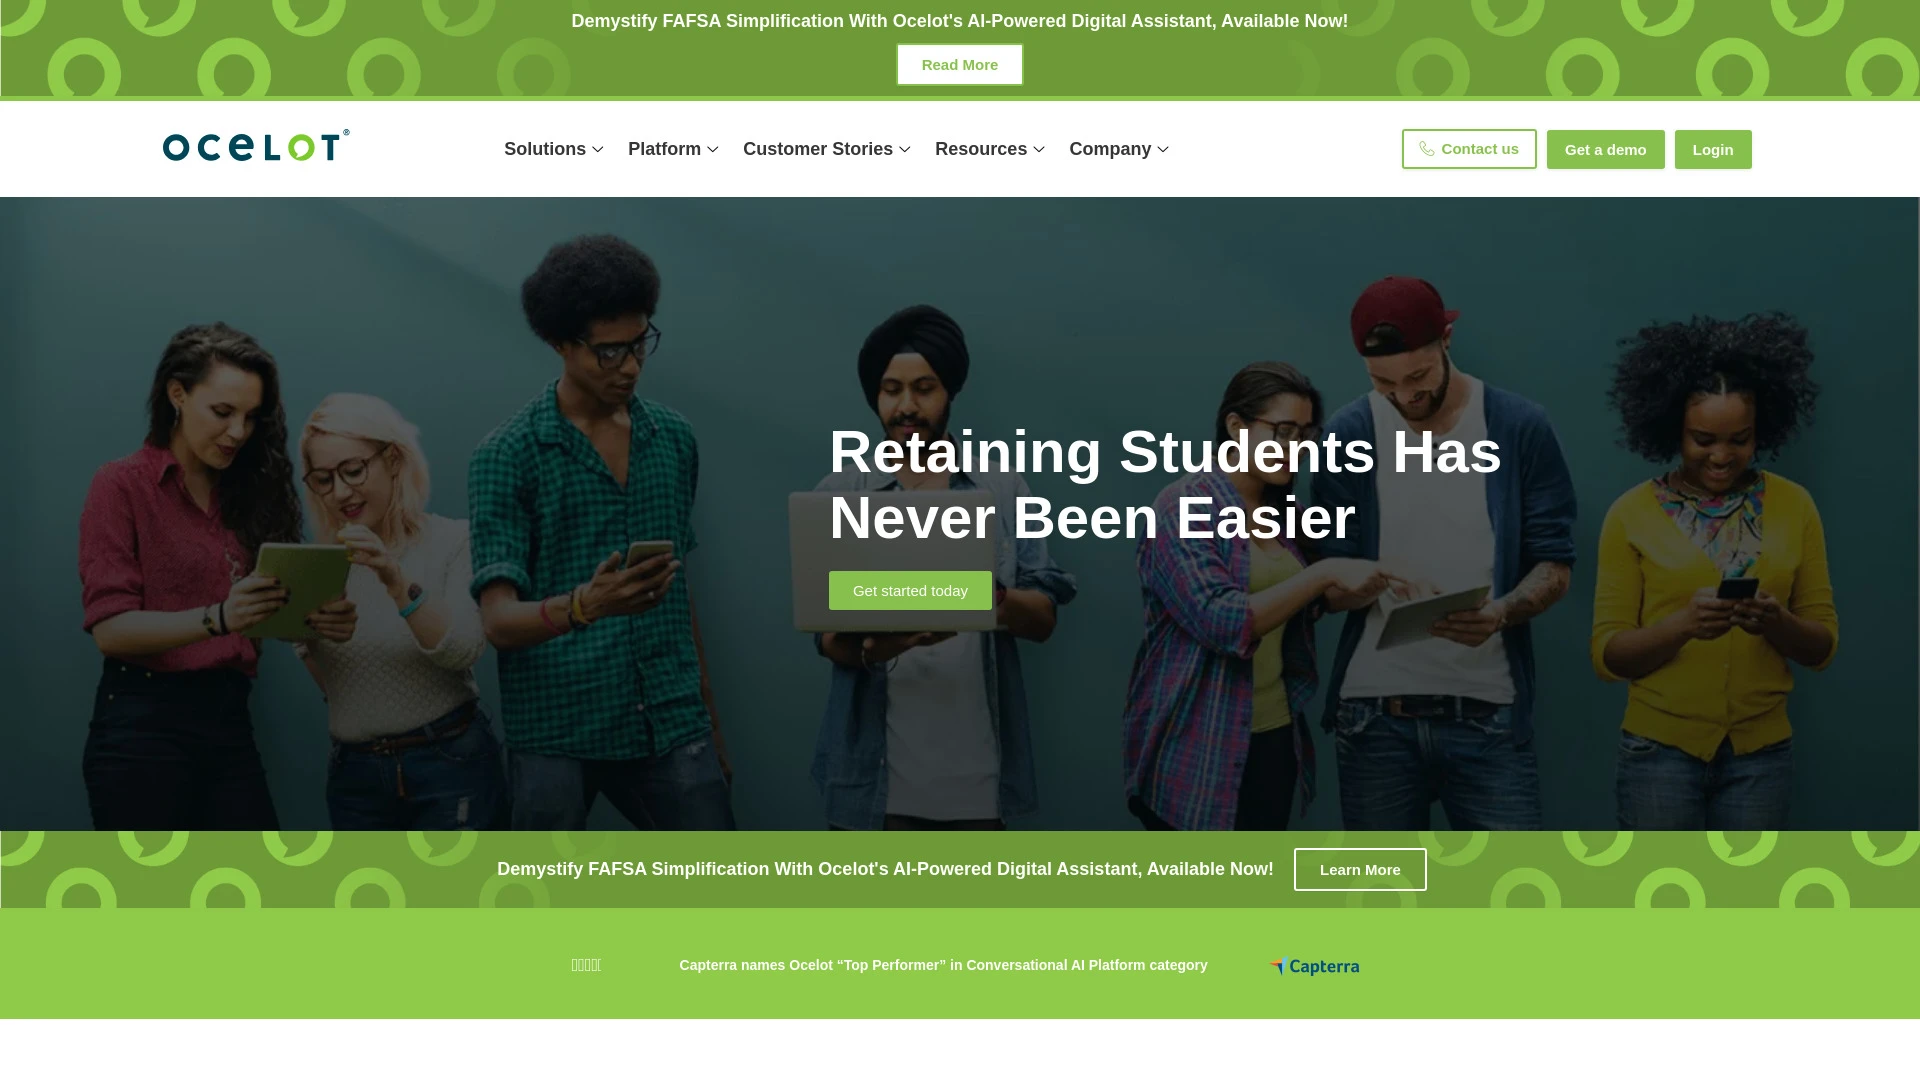Click the Get started today button
Image resolution: width=1920 pixels, height=1080 pixels.
[x=910, y=589]
